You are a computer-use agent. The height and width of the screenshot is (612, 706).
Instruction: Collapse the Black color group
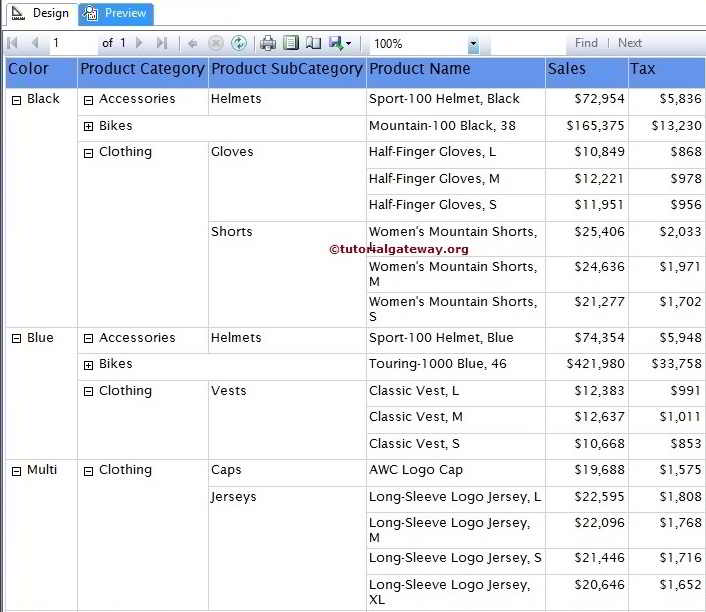pyautogui.click(x=16, y=100)
